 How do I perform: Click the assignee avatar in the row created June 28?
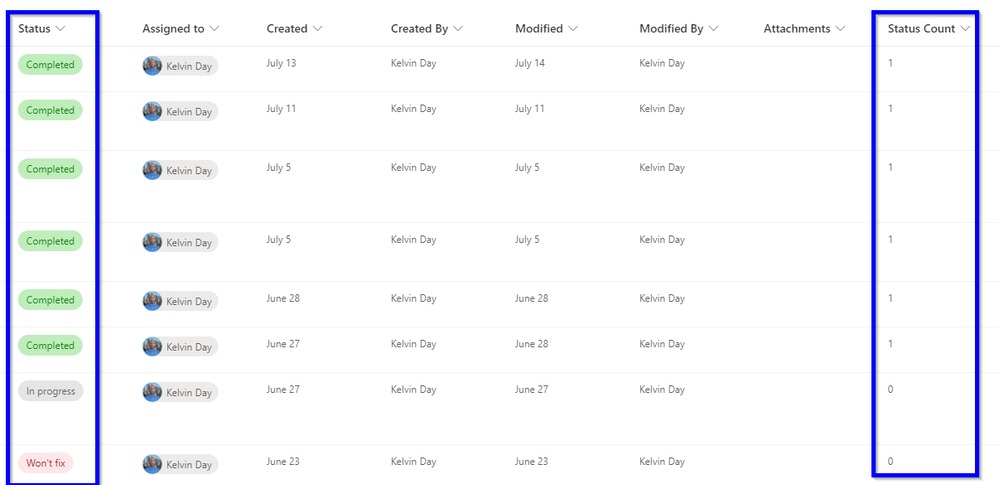[x=152, y=301]
